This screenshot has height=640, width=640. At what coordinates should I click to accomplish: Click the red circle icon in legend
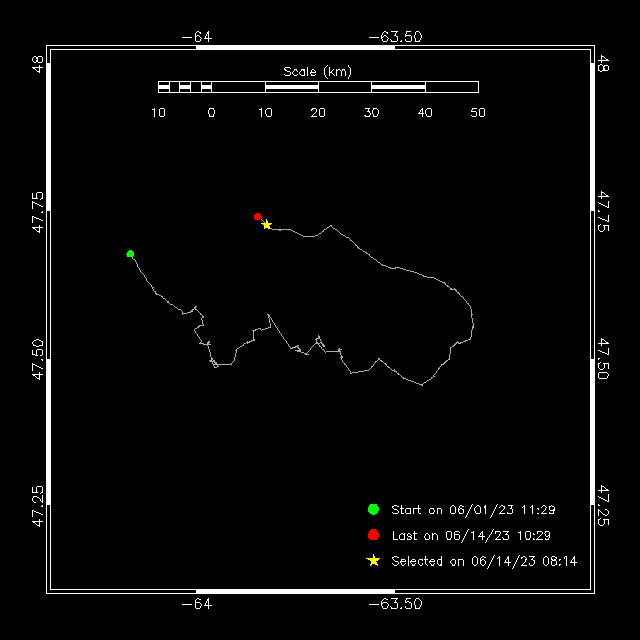[x=373, y=535]
